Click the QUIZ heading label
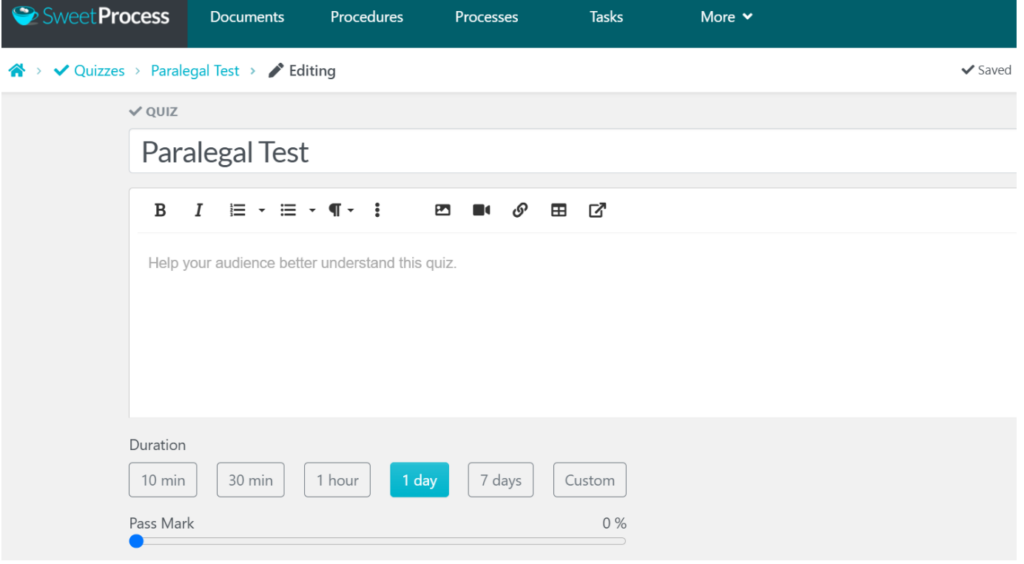 point(153,112)
